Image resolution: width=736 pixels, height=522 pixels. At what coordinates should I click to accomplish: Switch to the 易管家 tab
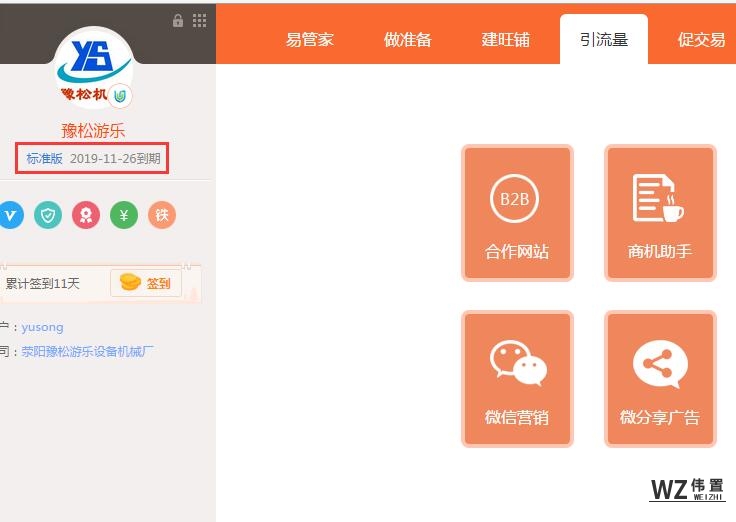310,40
